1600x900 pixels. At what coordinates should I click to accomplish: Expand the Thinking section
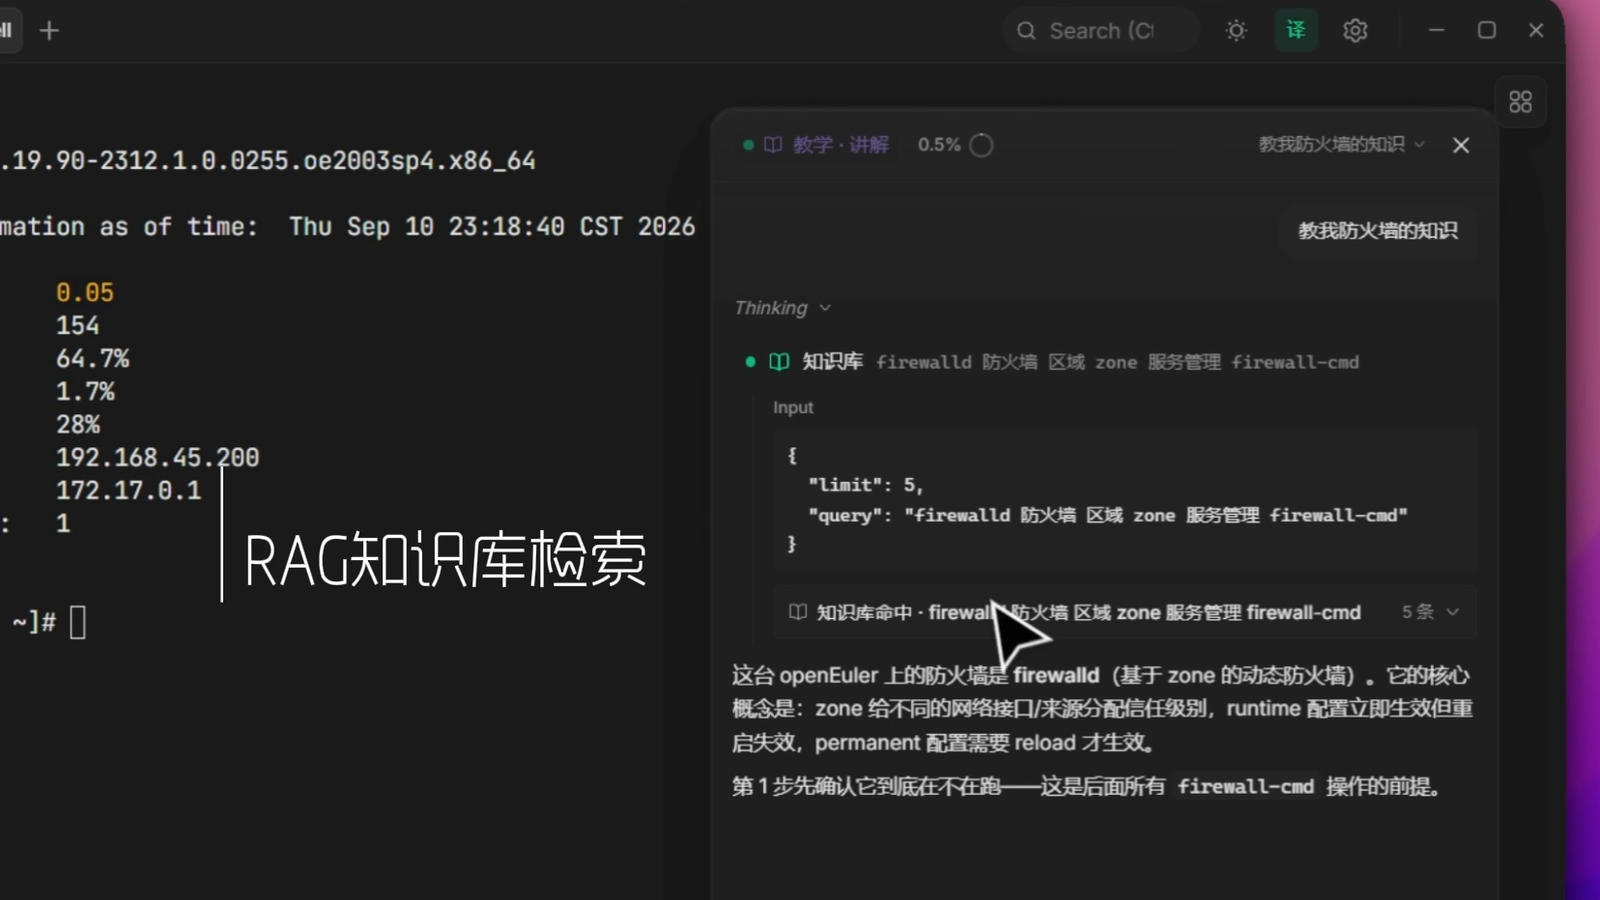(x=782, y=308)
